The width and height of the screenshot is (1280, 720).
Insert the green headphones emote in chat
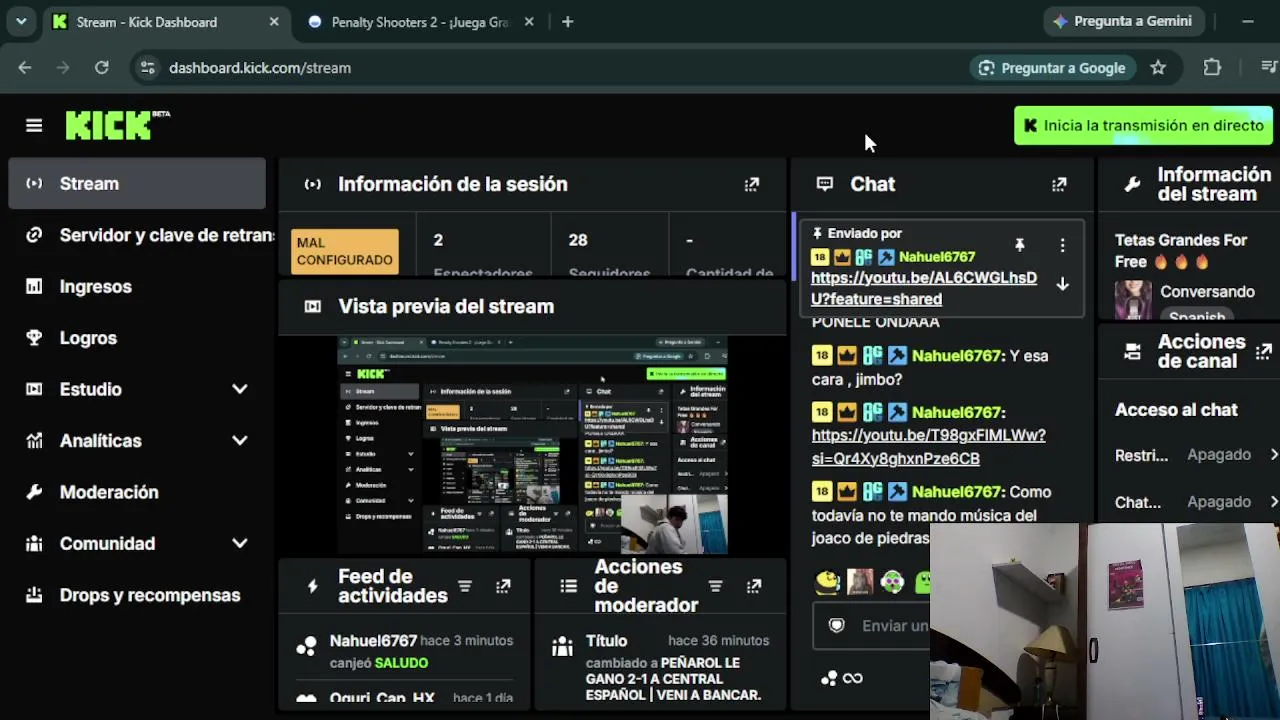893,581
